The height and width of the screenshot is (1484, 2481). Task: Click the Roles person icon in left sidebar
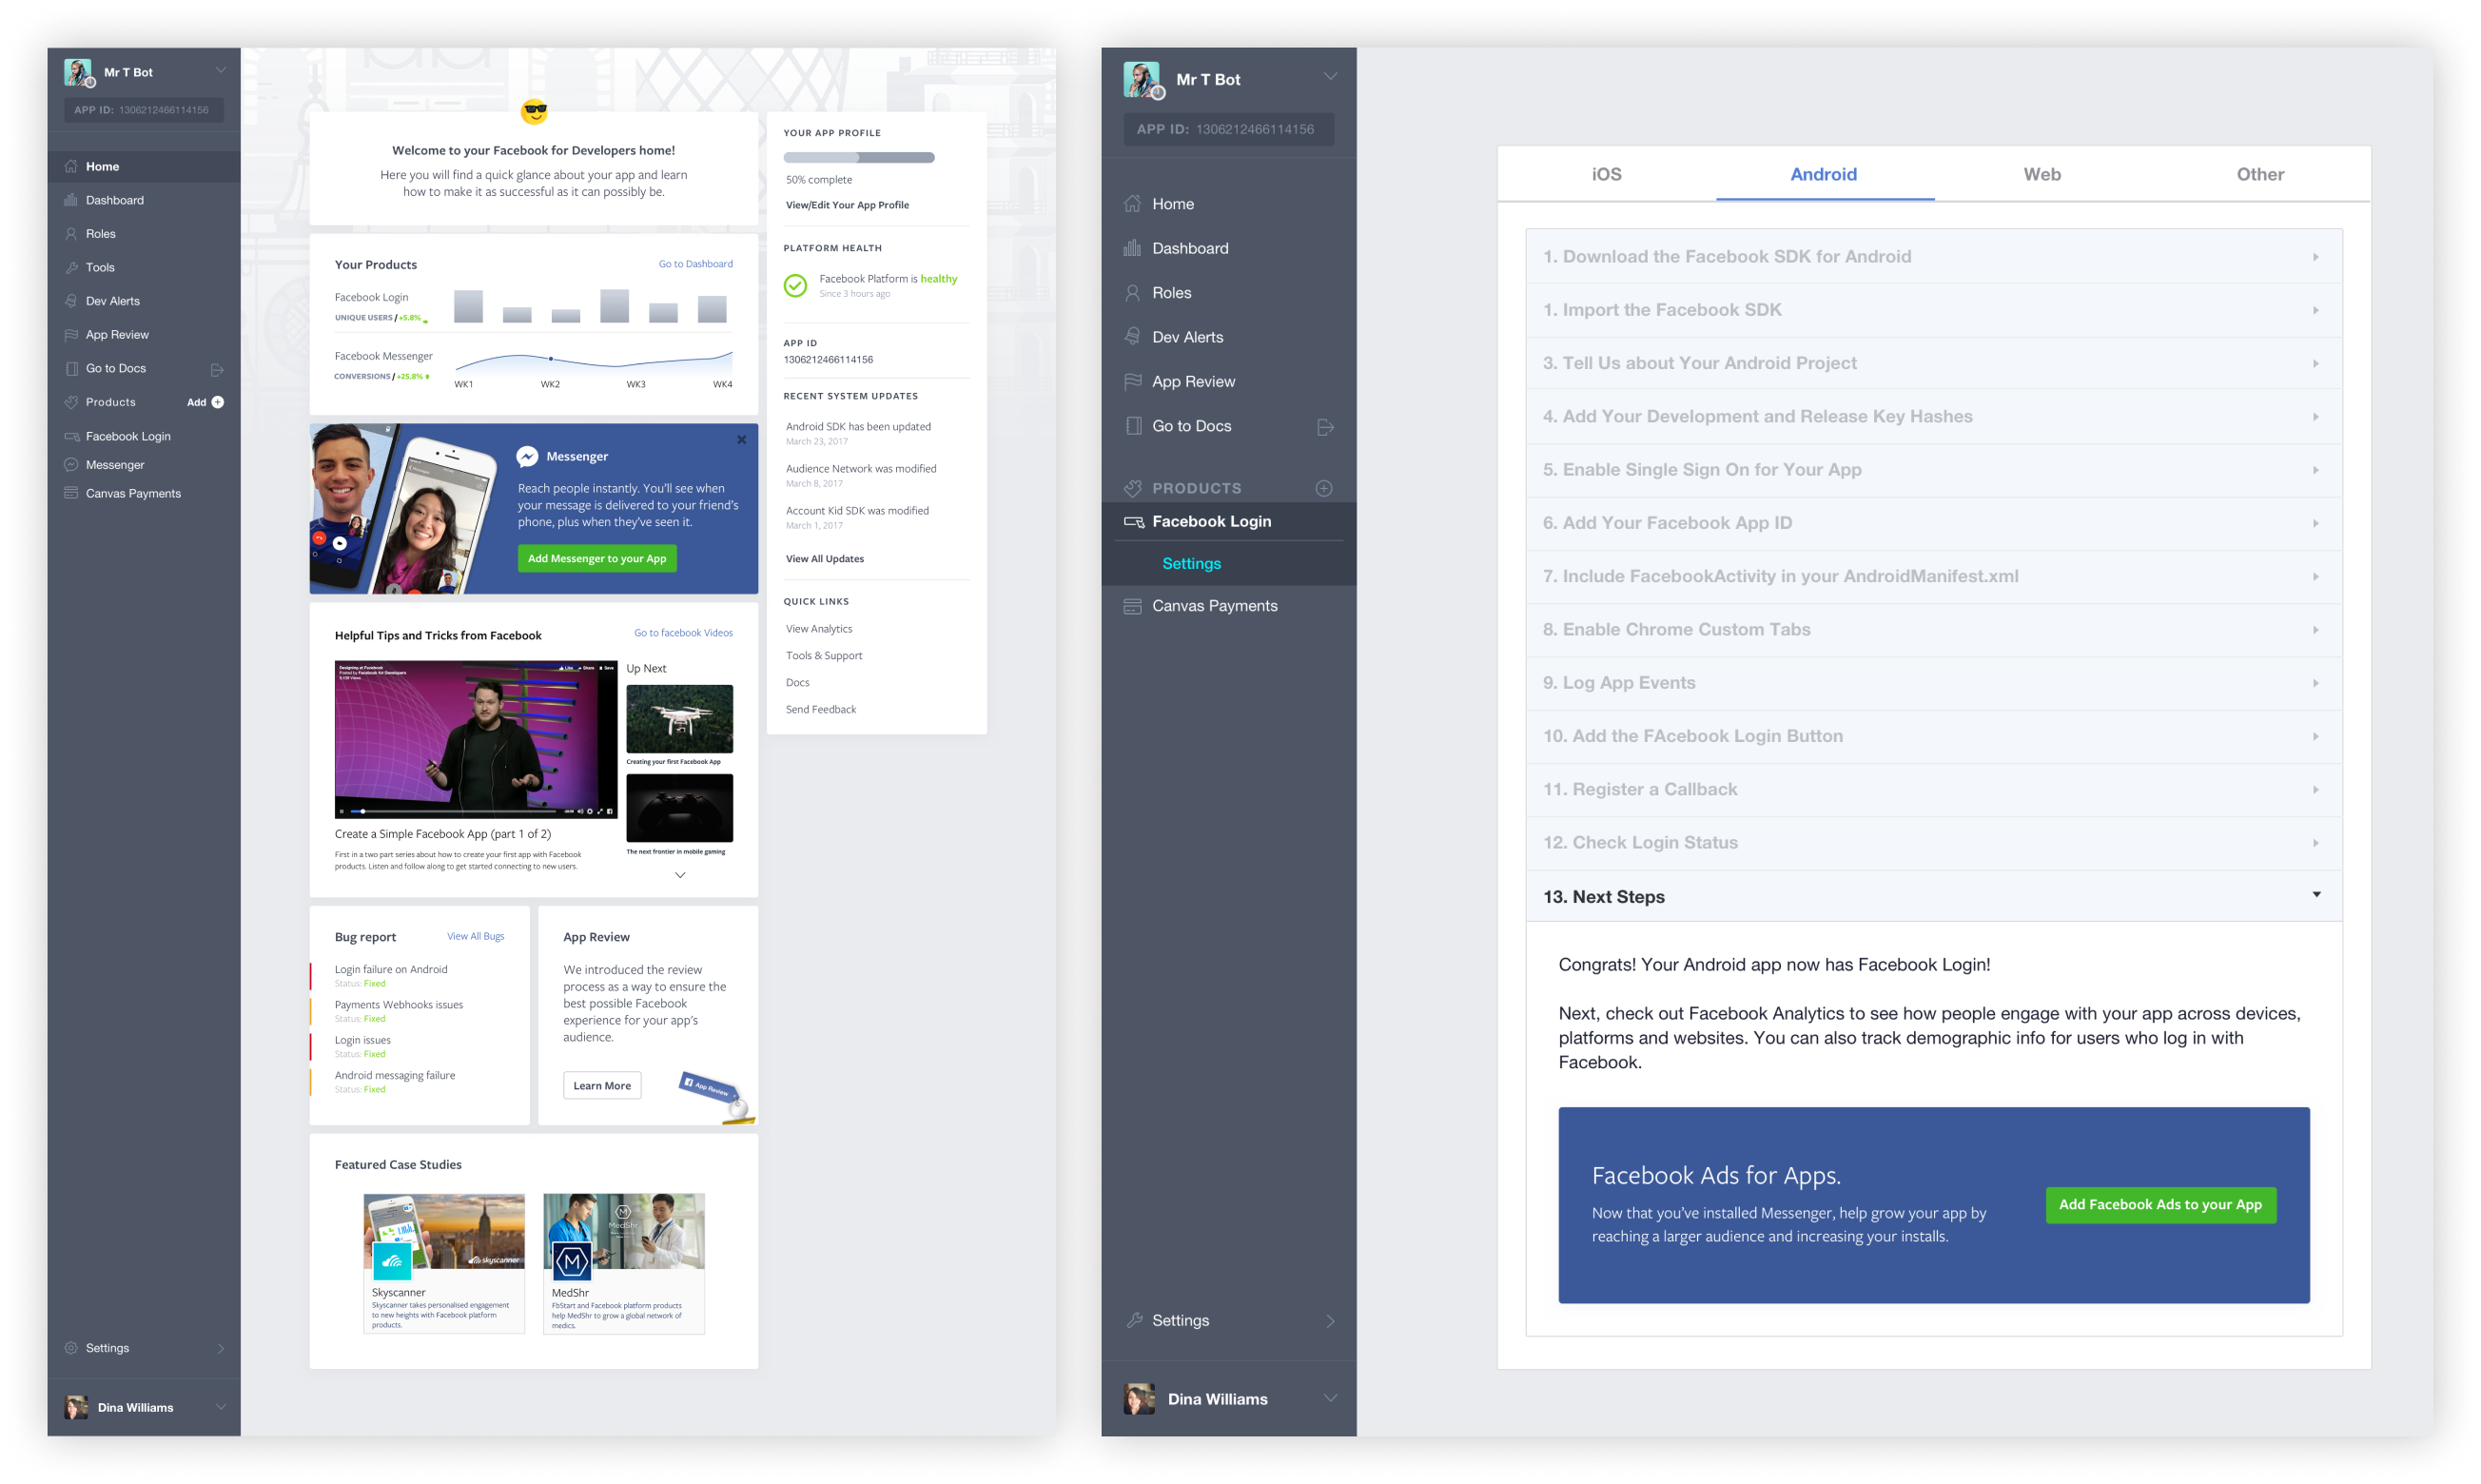pos(71,234)
